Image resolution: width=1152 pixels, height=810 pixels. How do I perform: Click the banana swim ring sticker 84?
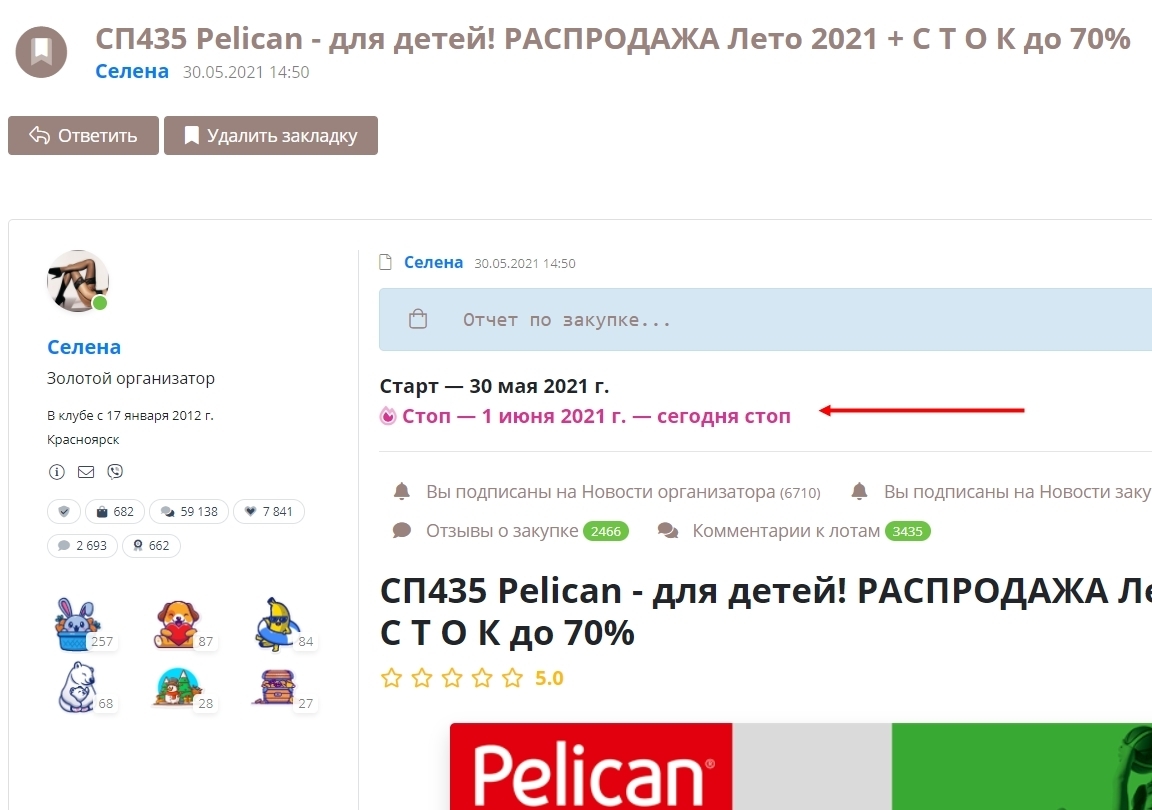point(277,624)
